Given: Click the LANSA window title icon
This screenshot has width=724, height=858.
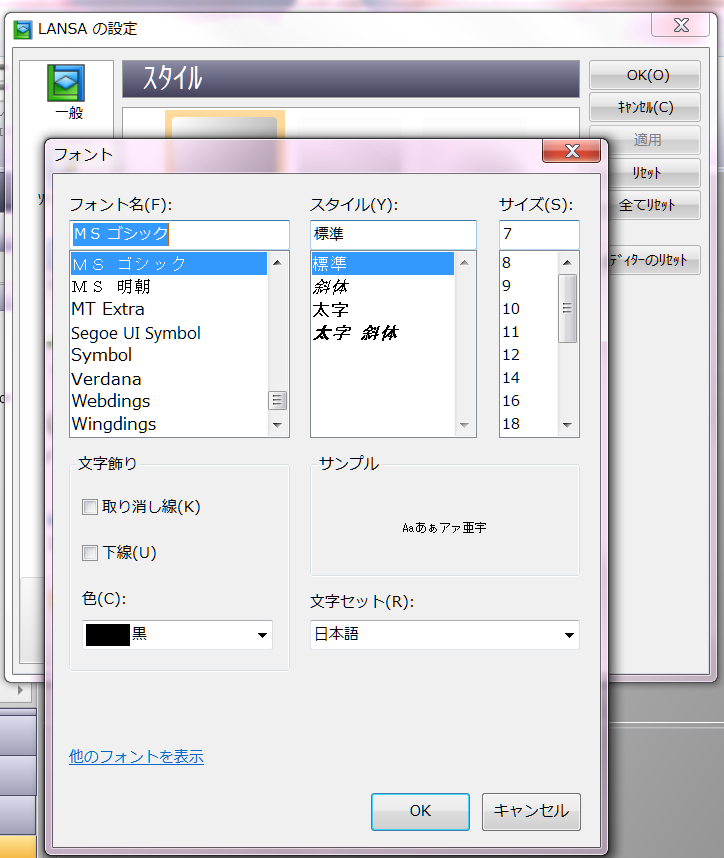Looking at the screenshot, I should coord(22,29).
